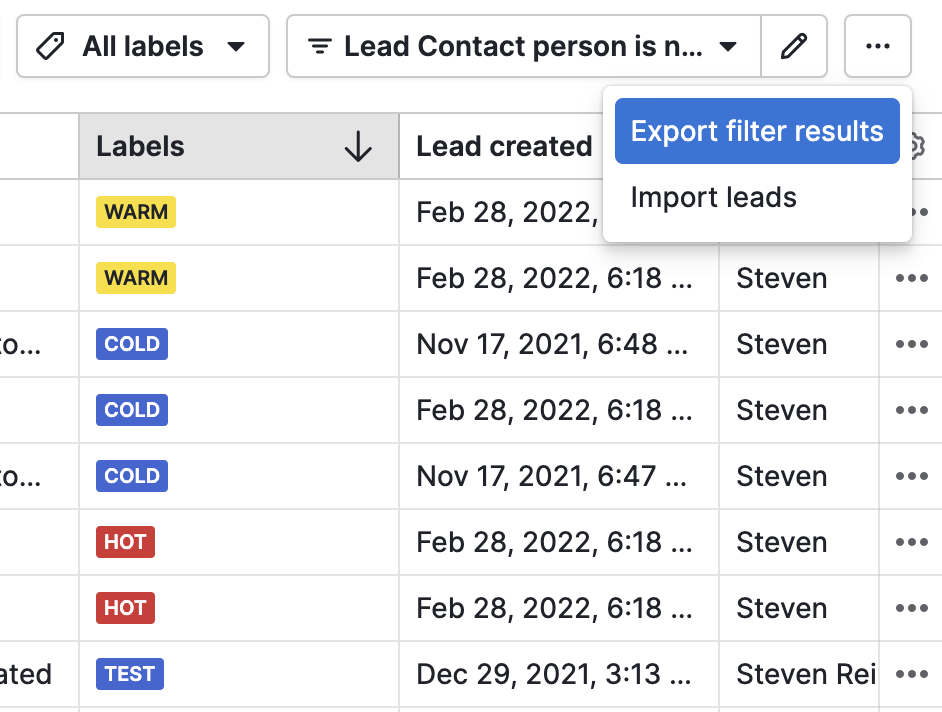Click the descending sort arrow on Labels column
This screenshot has height=712, width=942.
tap(359, 146)
